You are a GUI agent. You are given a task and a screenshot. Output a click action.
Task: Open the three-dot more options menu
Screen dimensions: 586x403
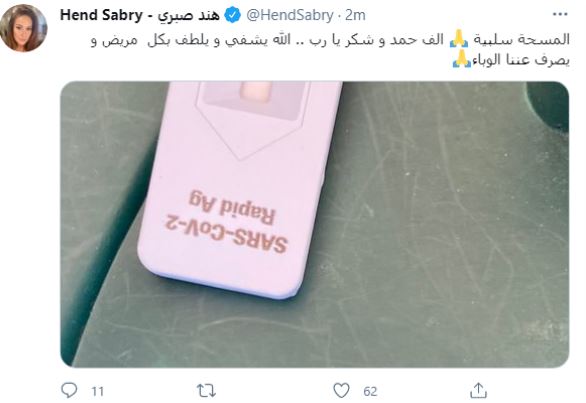[560, 15]
